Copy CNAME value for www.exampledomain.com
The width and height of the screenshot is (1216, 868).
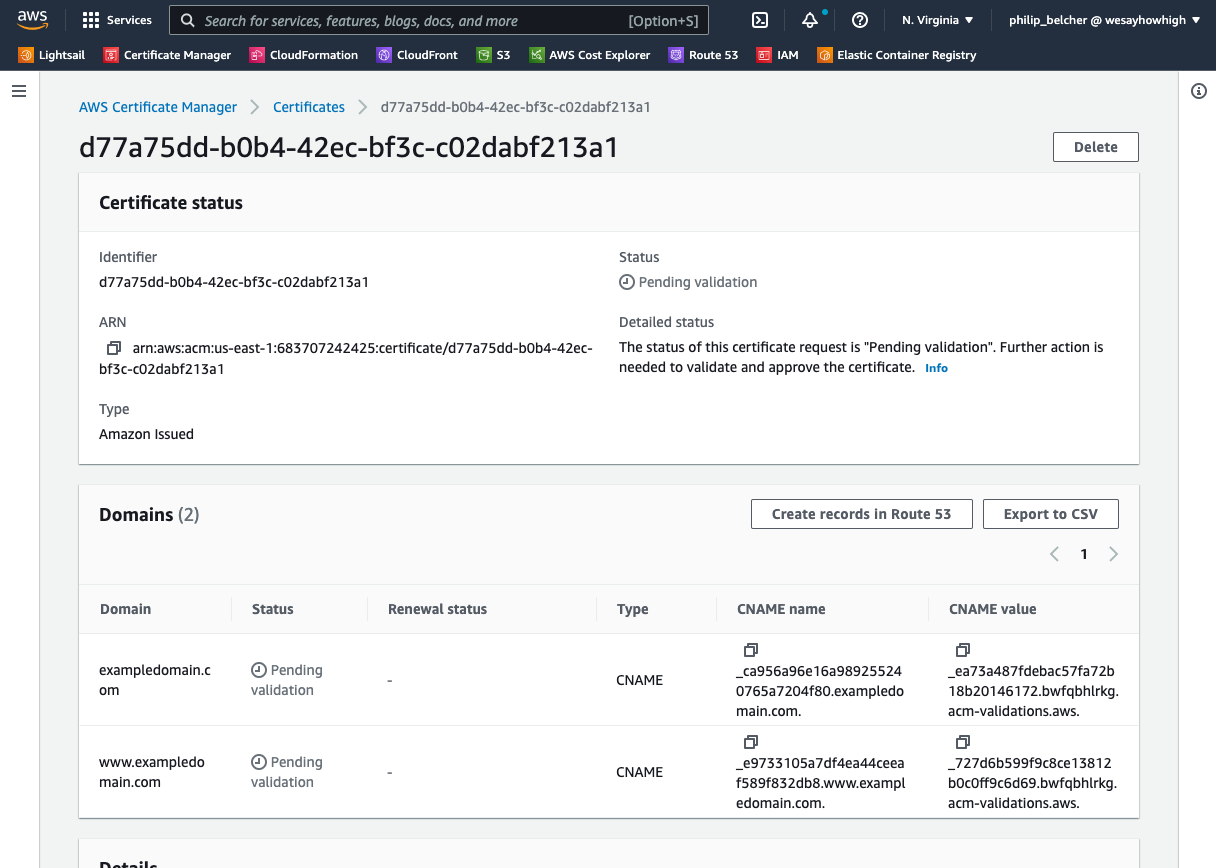tap(963, 742)
